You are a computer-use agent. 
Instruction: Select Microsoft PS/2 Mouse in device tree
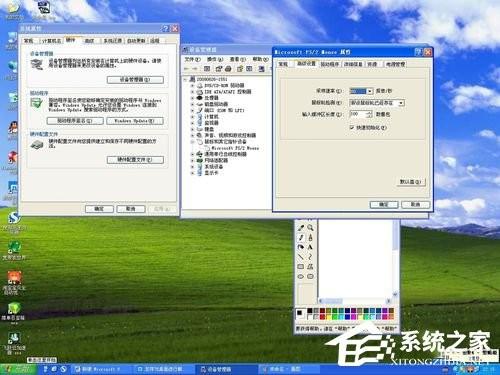(235, 148)
